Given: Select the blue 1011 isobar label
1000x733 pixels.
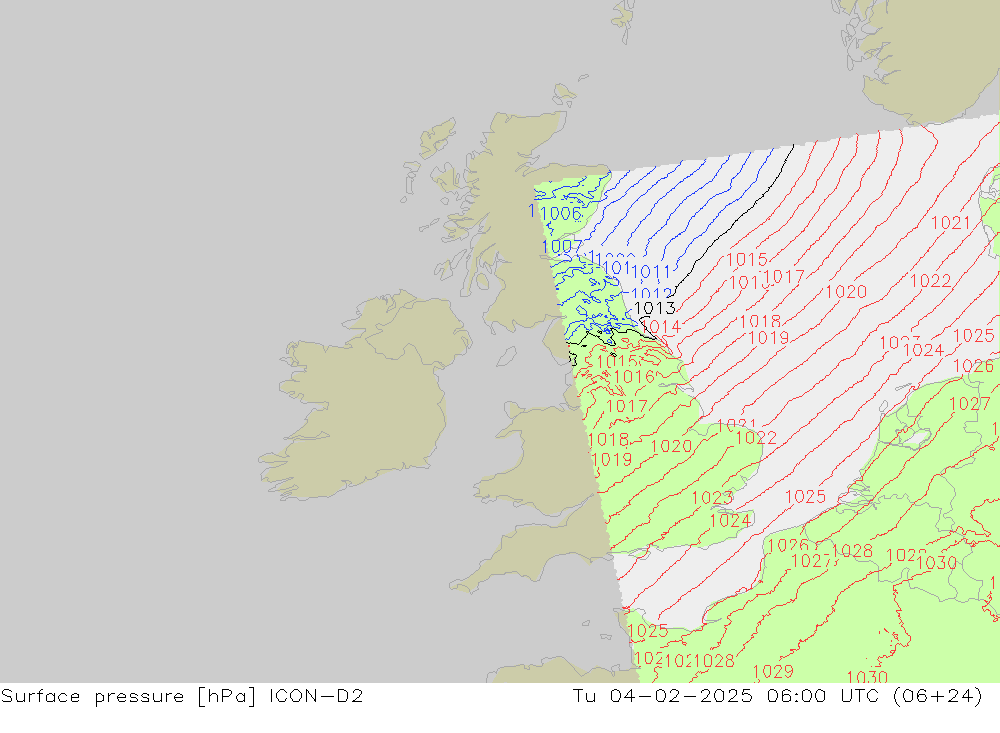Looking at the screenshot, I should click(652, 271).
